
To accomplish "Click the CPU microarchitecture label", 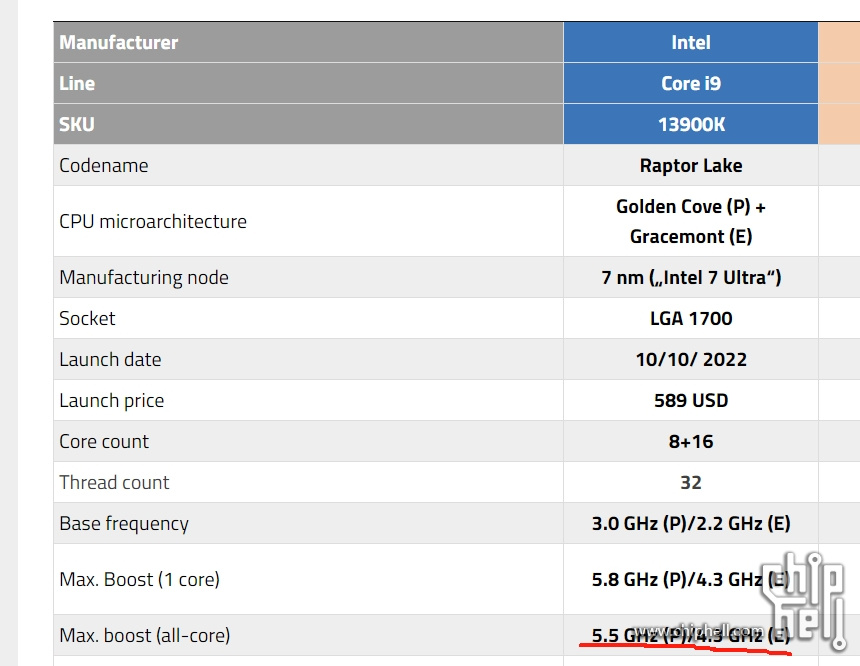I will (153, 222).
